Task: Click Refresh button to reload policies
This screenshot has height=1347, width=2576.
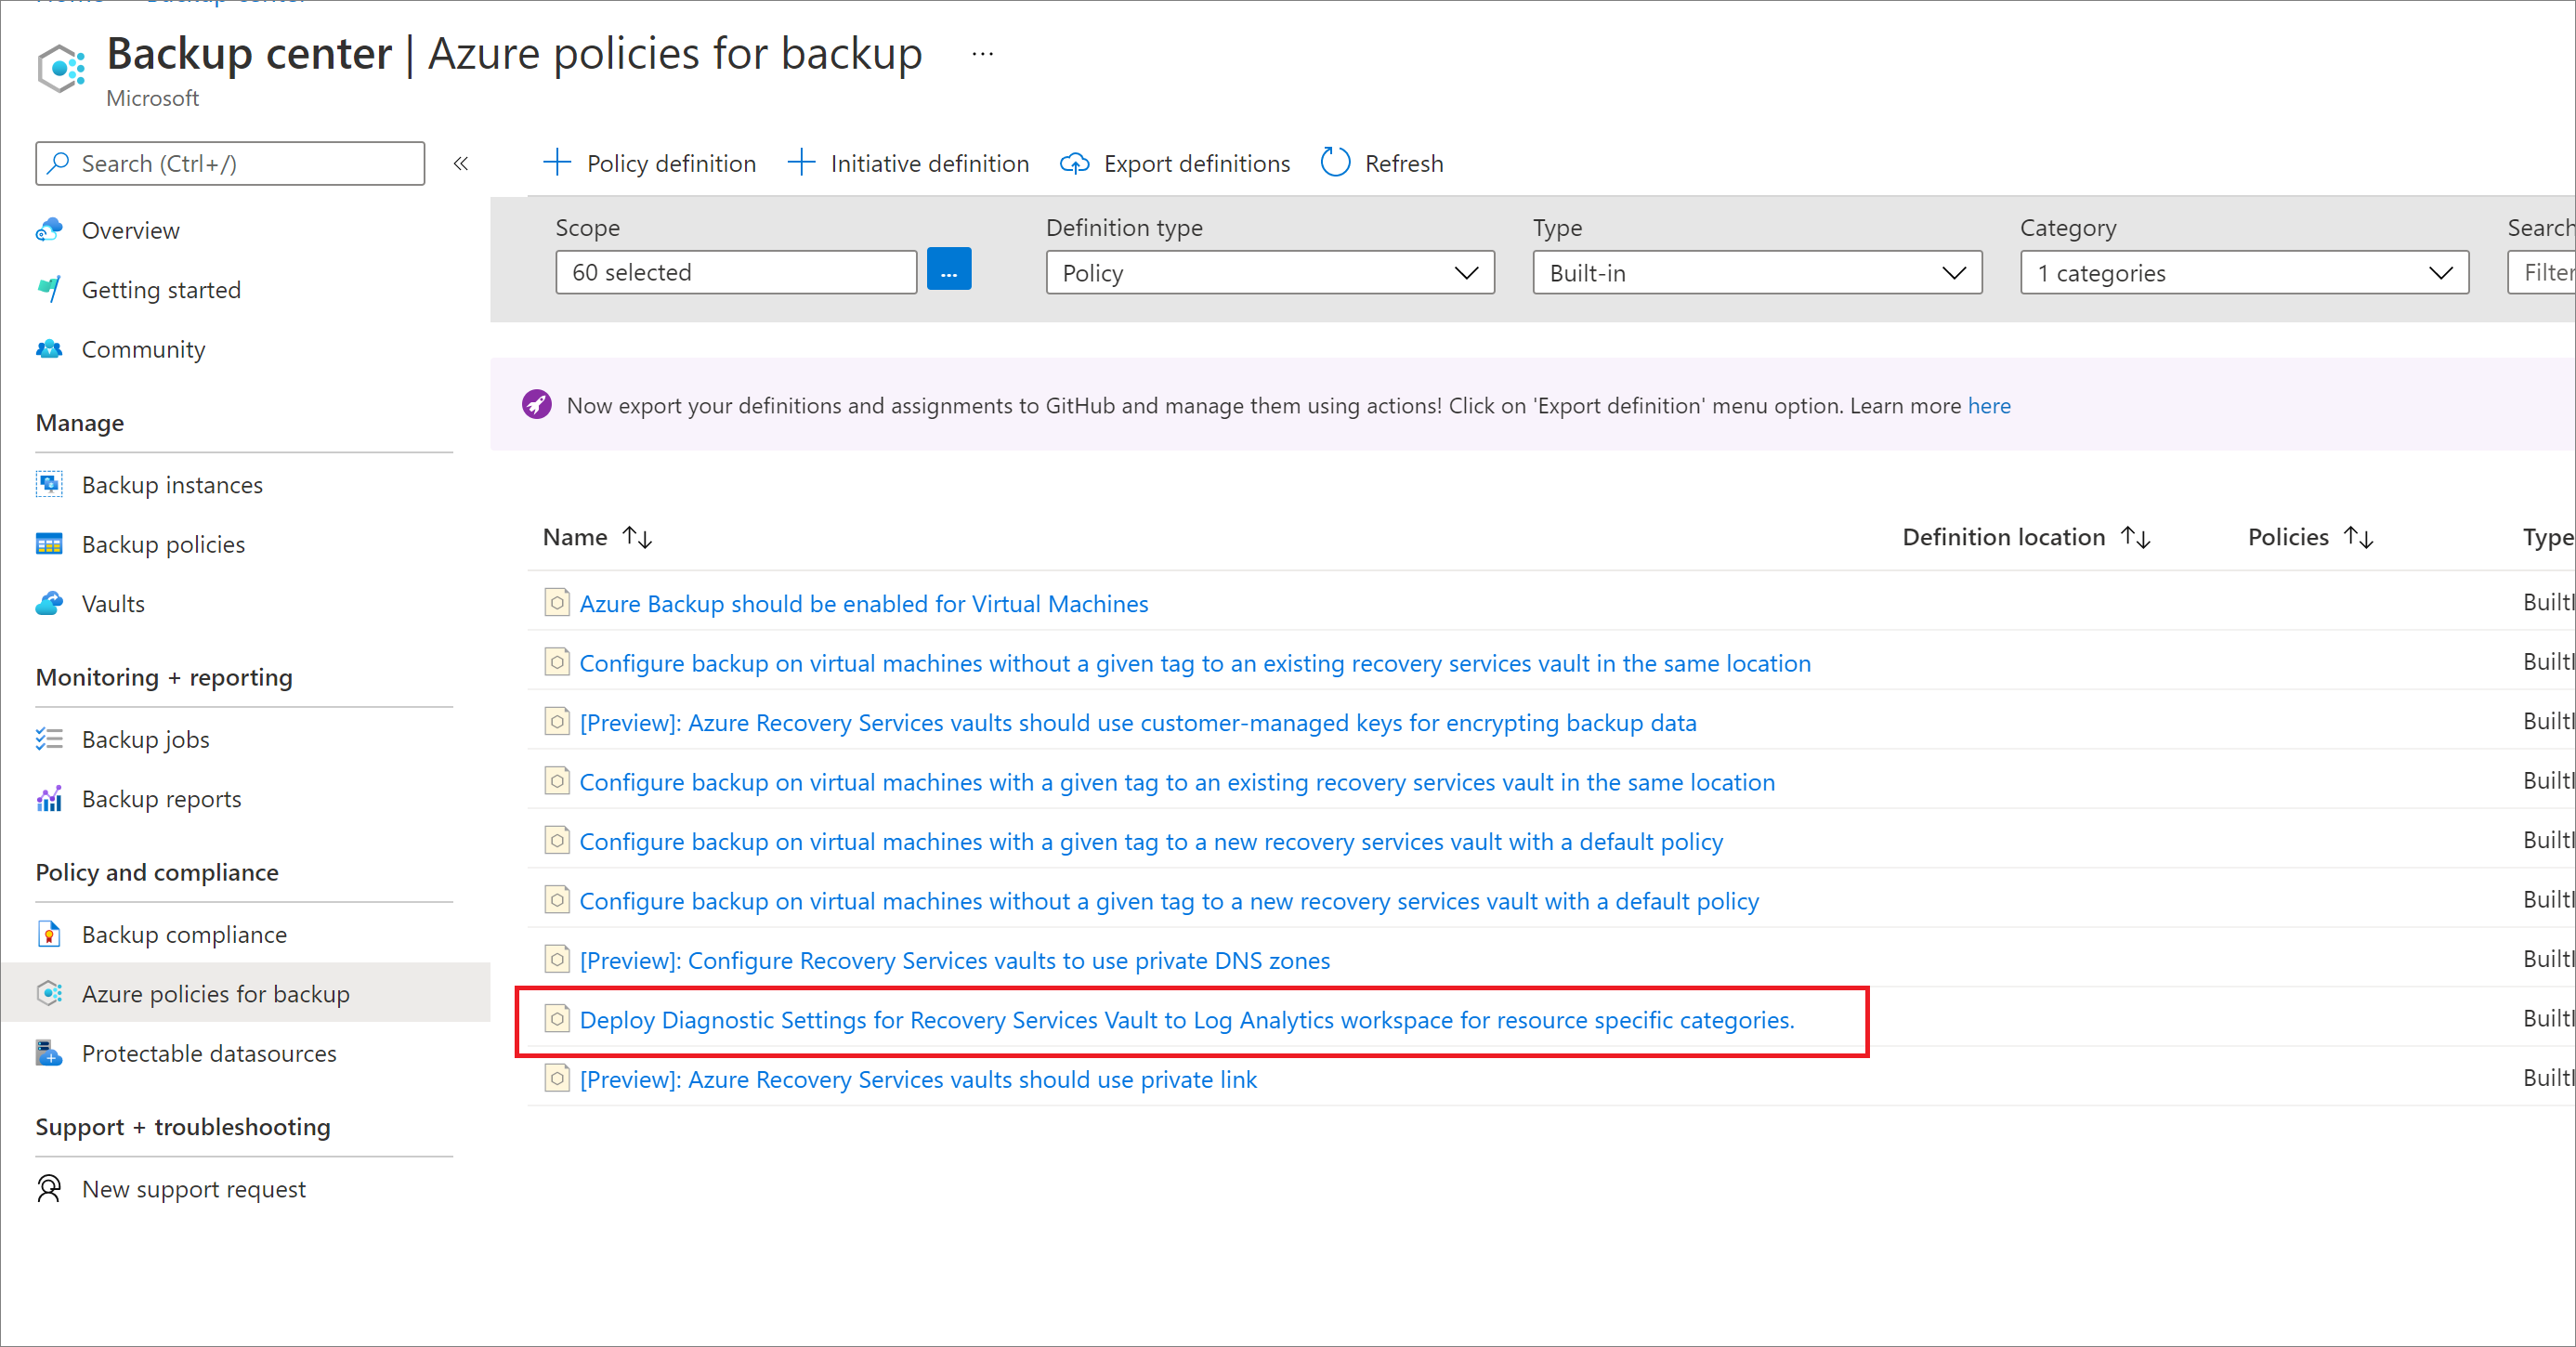Action: pos(1383,162)
